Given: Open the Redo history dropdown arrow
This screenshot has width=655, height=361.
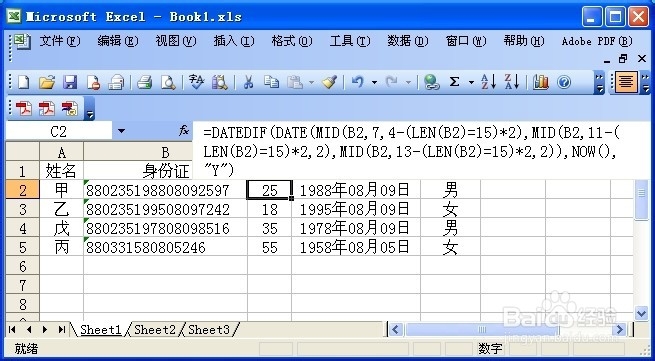Looking at the screenshot, I should click(x=409, y=83).
